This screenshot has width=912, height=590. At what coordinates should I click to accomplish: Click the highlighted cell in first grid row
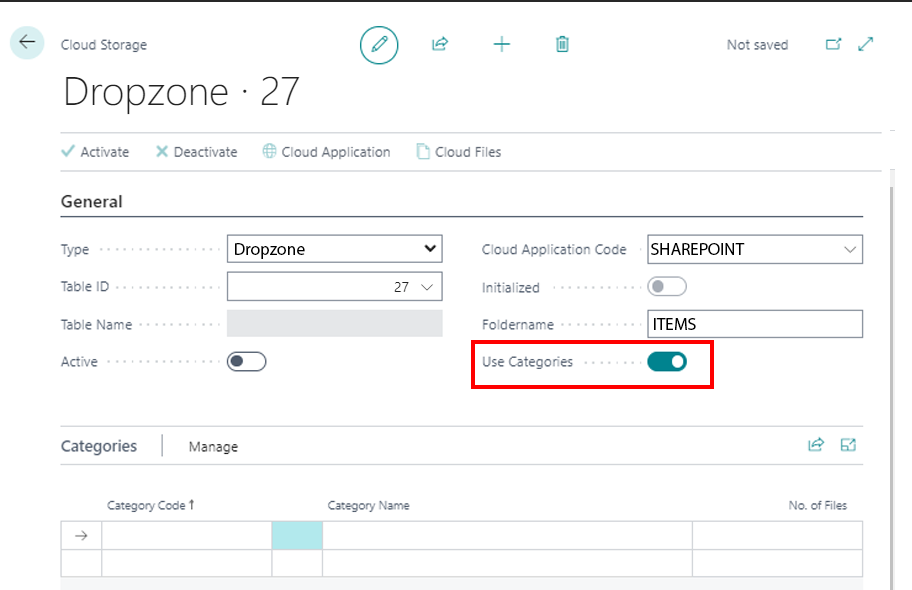pos(297,535)
